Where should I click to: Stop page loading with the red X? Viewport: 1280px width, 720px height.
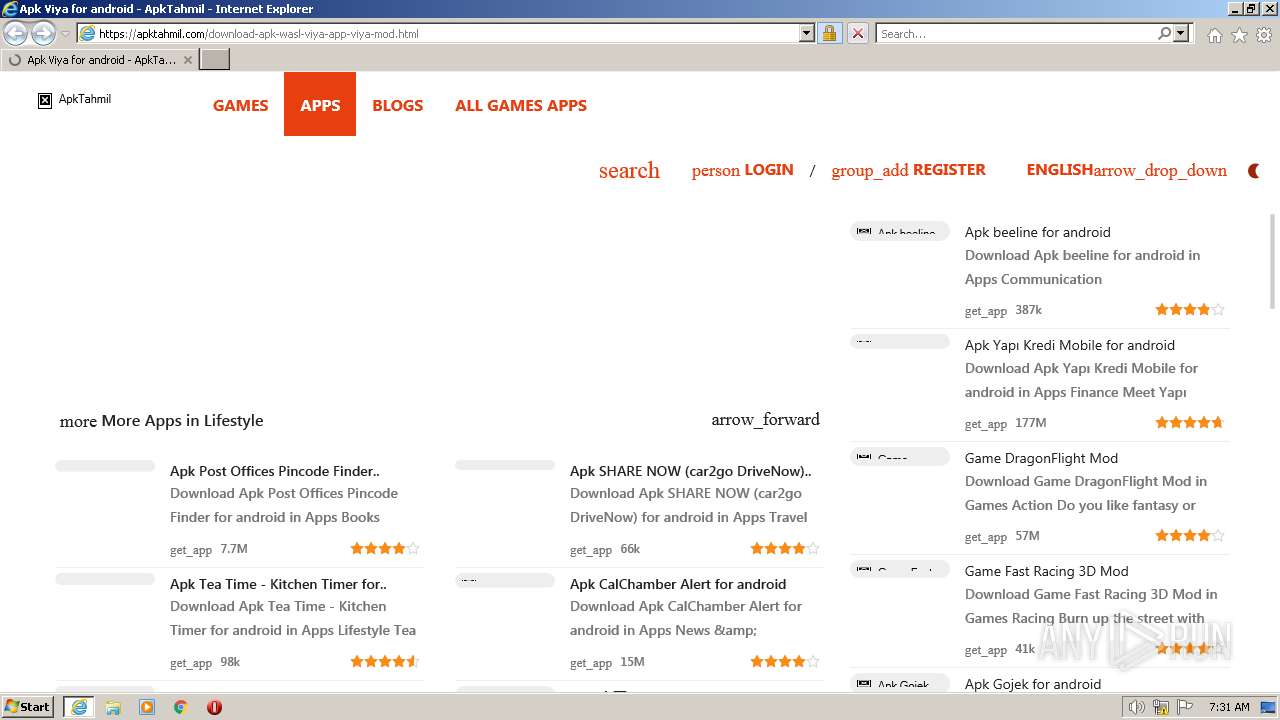coord(857,33)
